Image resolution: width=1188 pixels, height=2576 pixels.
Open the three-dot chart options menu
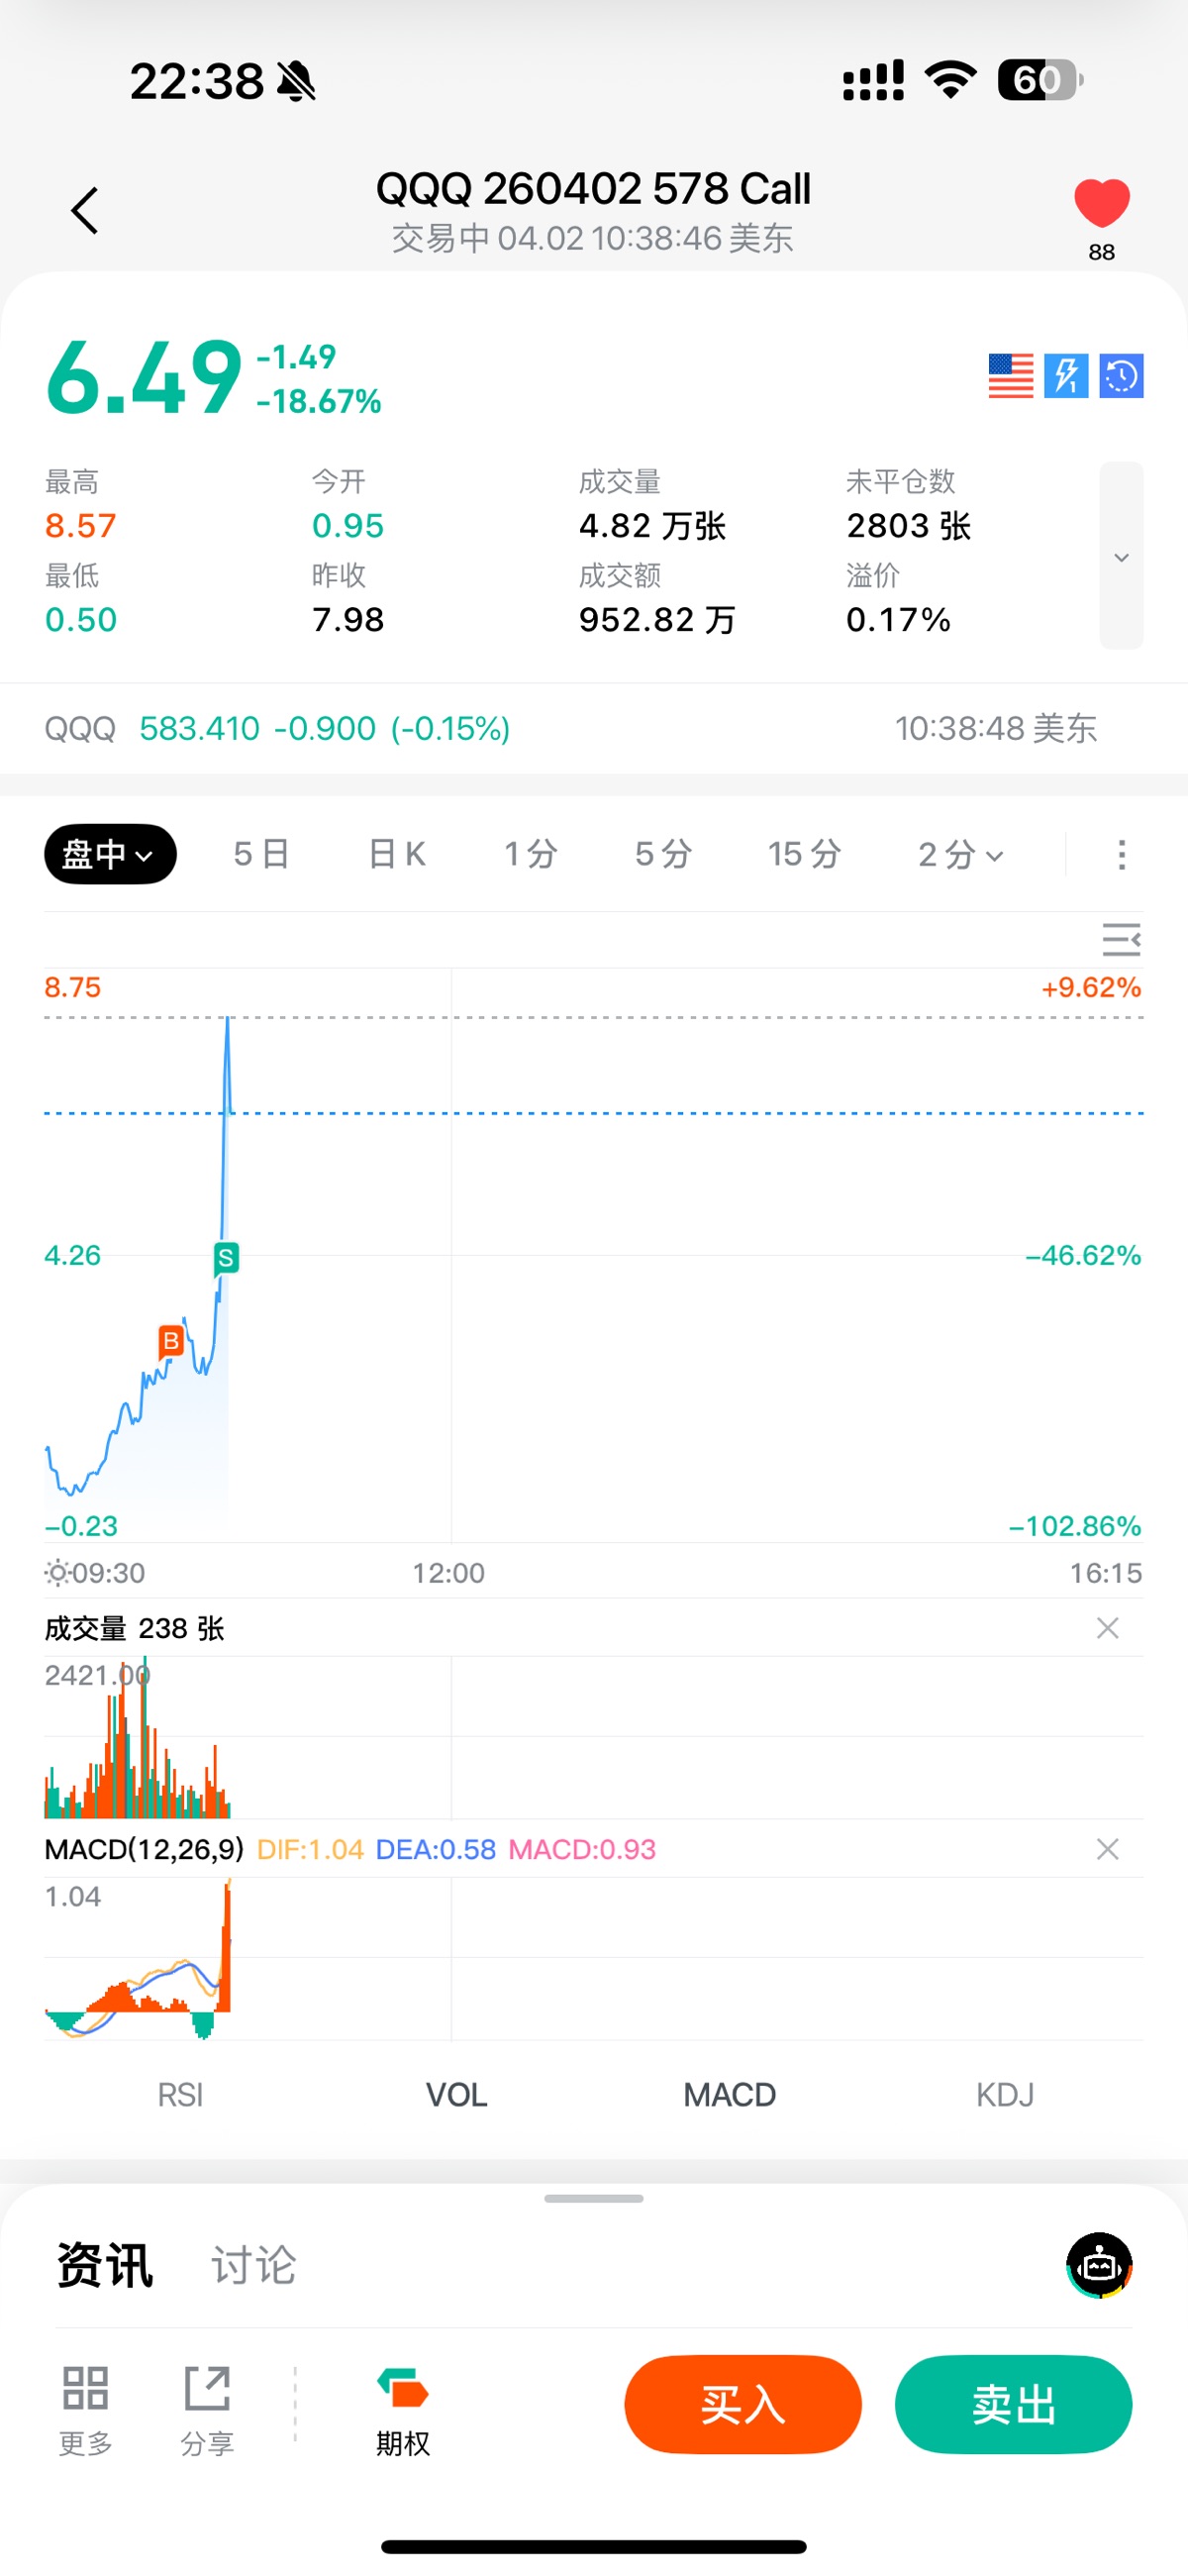pyautogui.click(x=1121, y=855)
